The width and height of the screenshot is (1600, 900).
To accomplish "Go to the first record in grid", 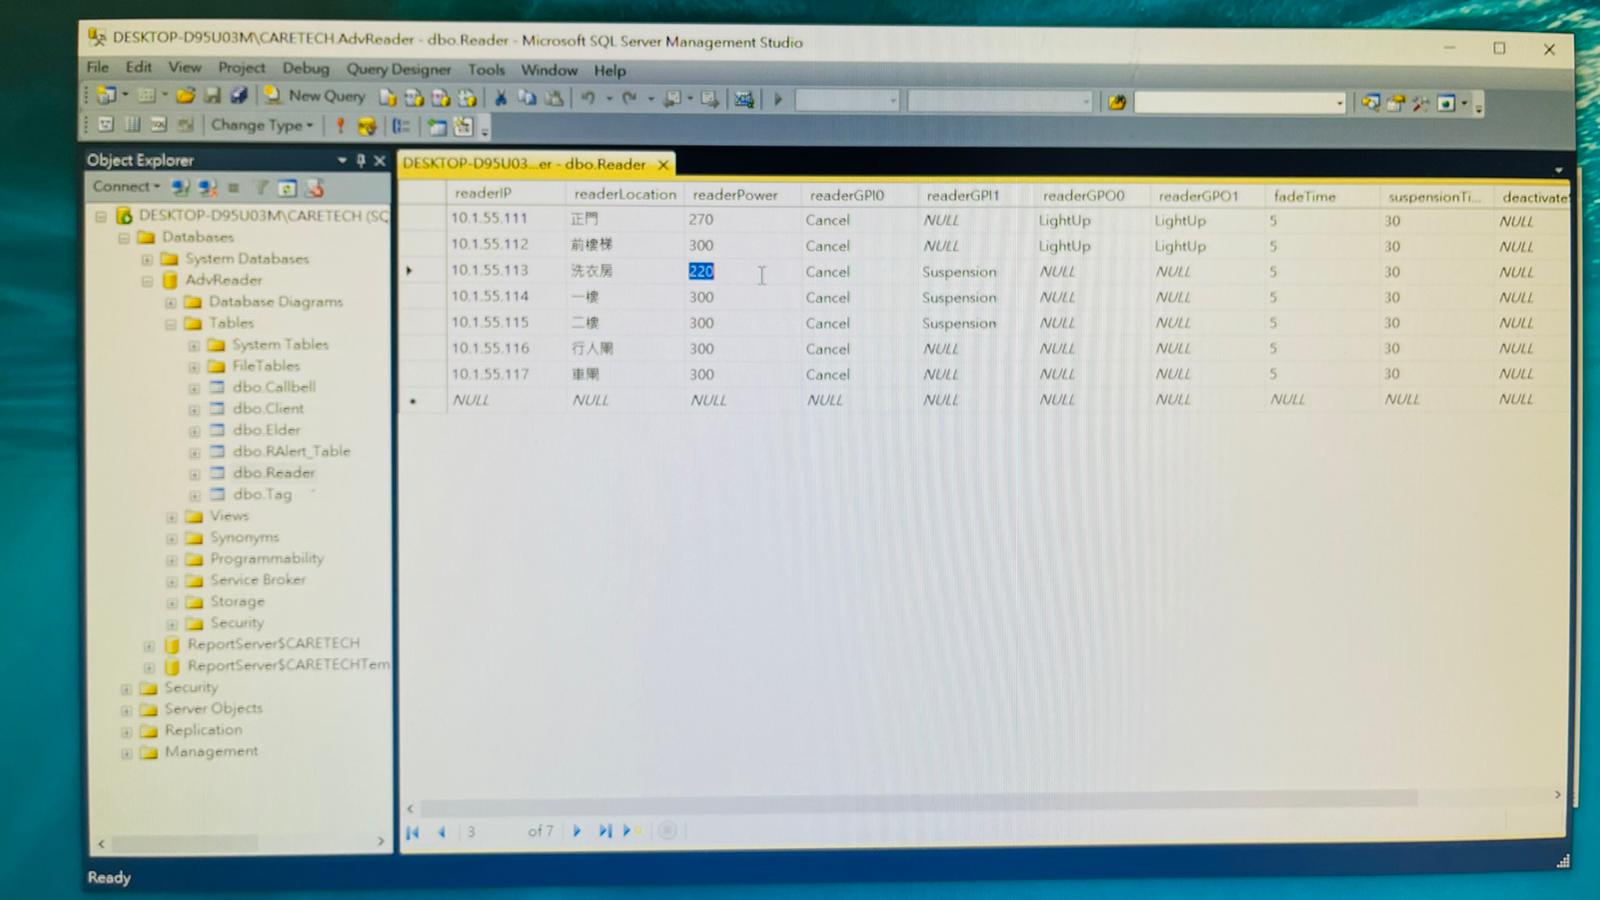I will tap(413, 832).
